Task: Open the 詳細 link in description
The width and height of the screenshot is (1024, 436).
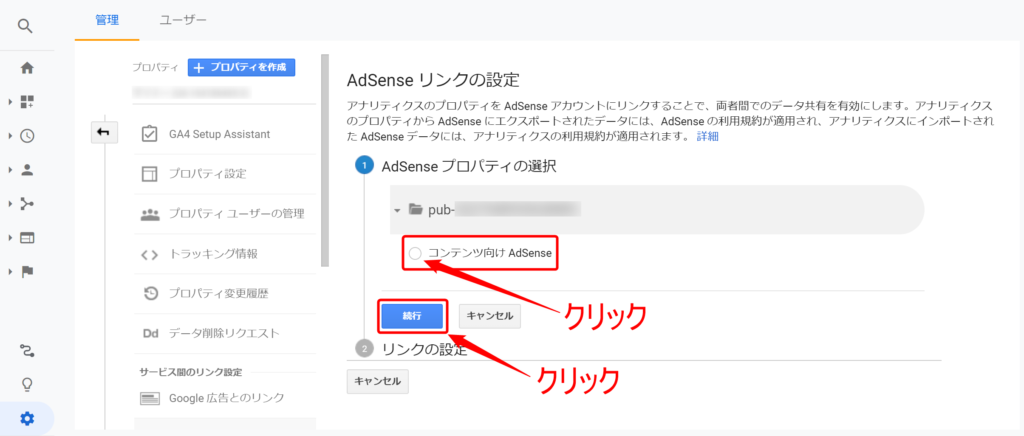Action: (707, 136)
